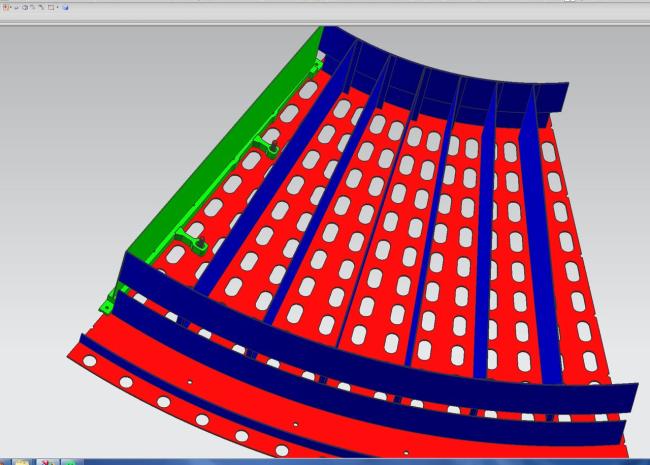Viewport: 650px width, 465px height.
Task: Select the curved blue flange at top
Action: [x=450, y=70]
